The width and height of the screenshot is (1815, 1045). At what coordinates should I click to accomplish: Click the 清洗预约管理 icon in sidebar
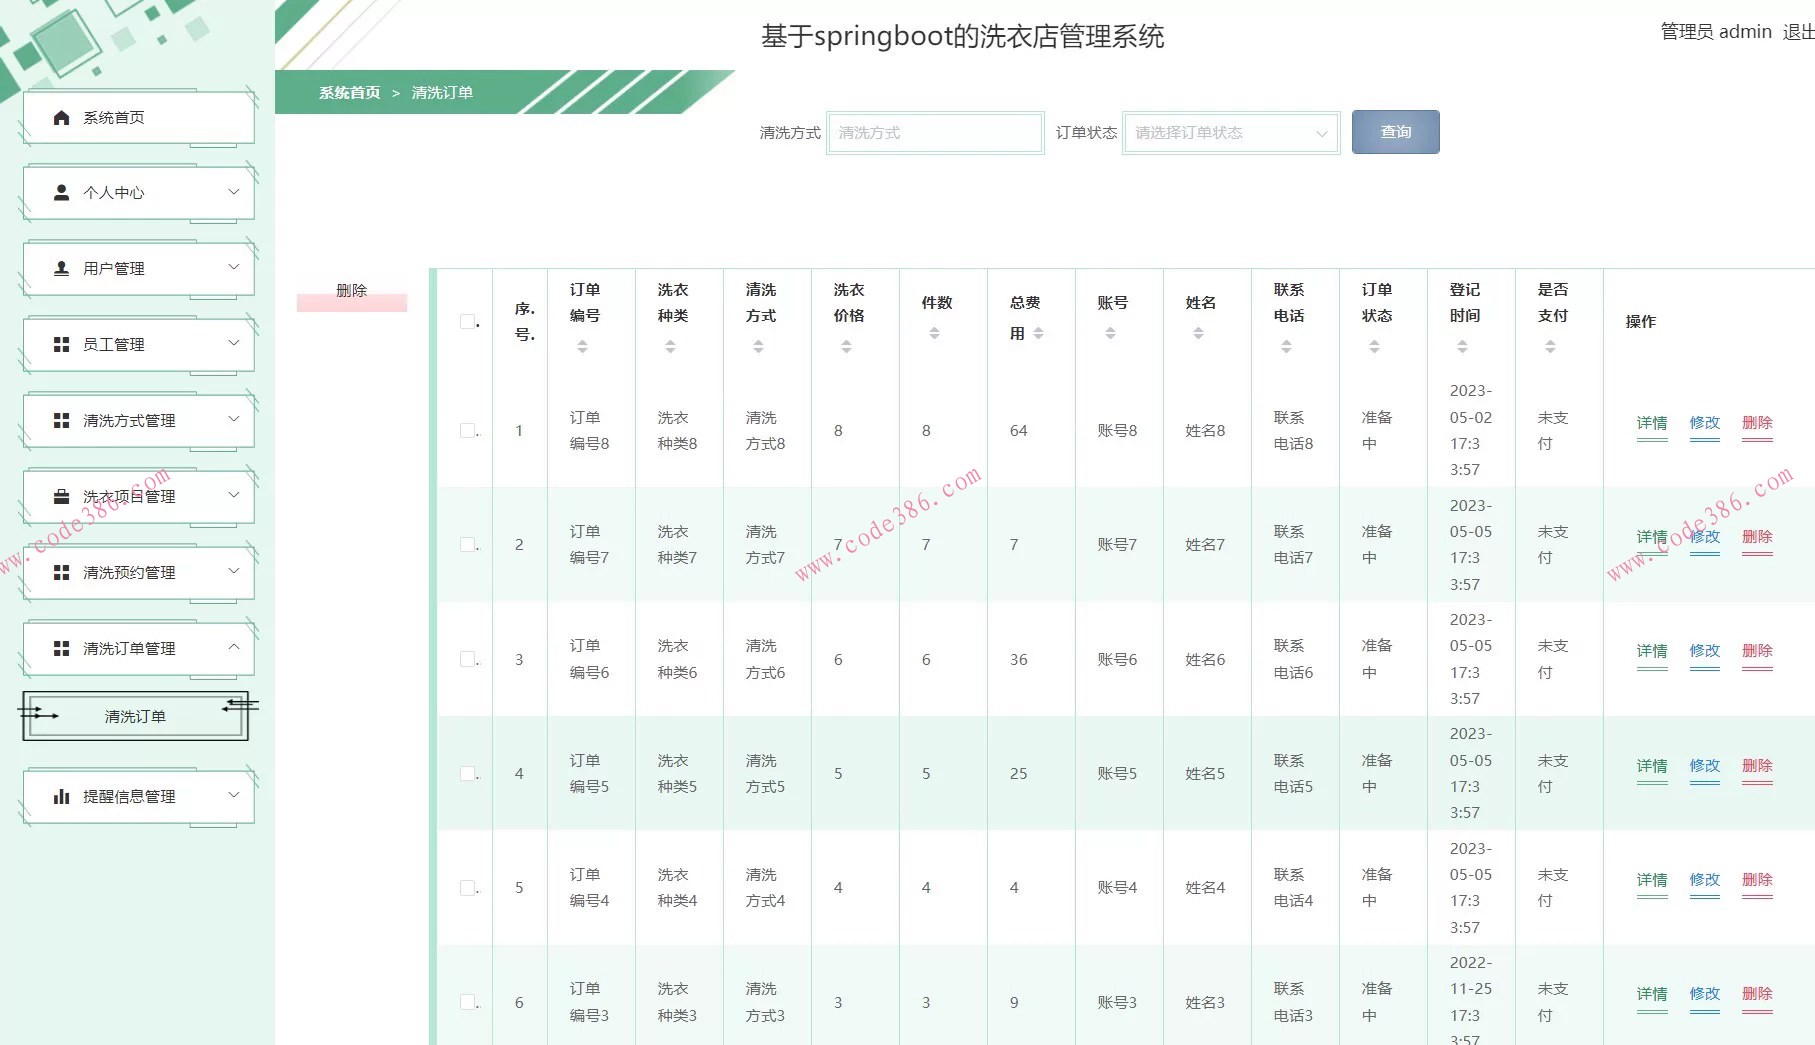60,572
